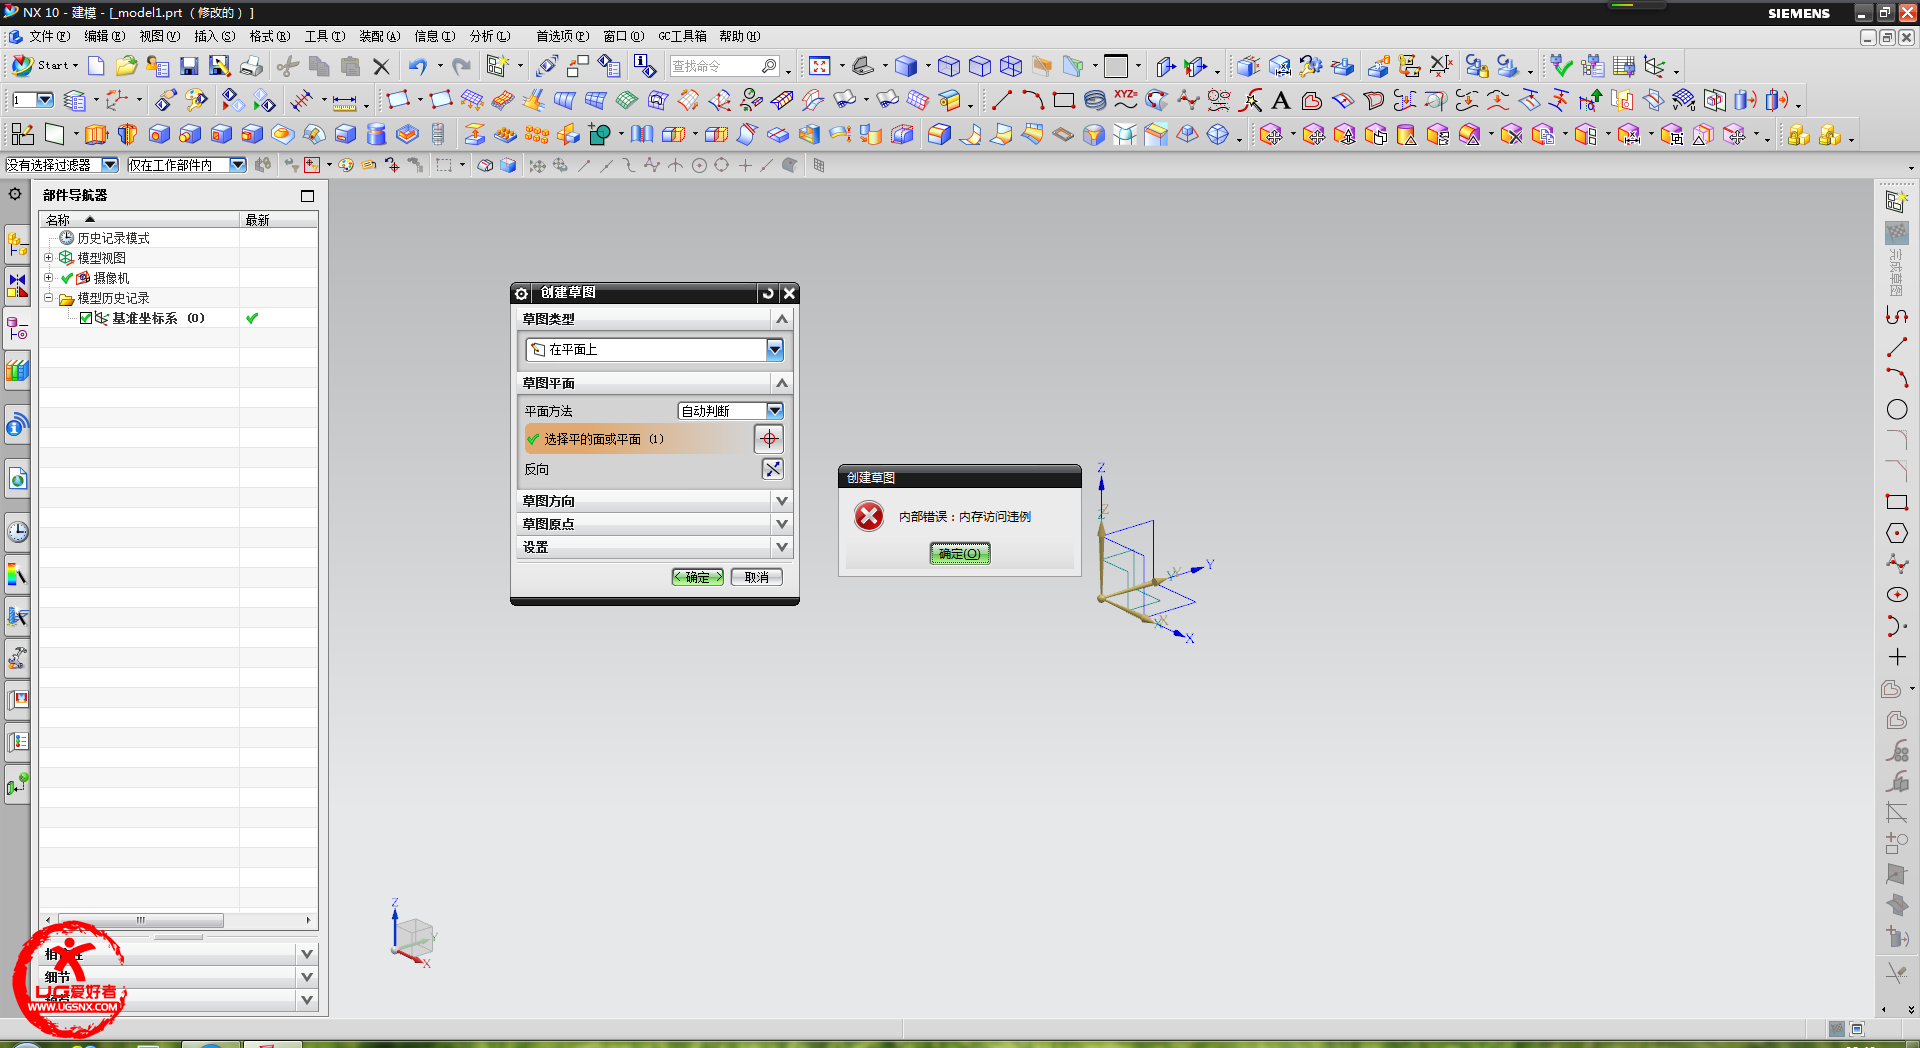Viewport: 1920px width, 1048px height.
Task: Expand the 草图原点 section
Action: [782, 524]
